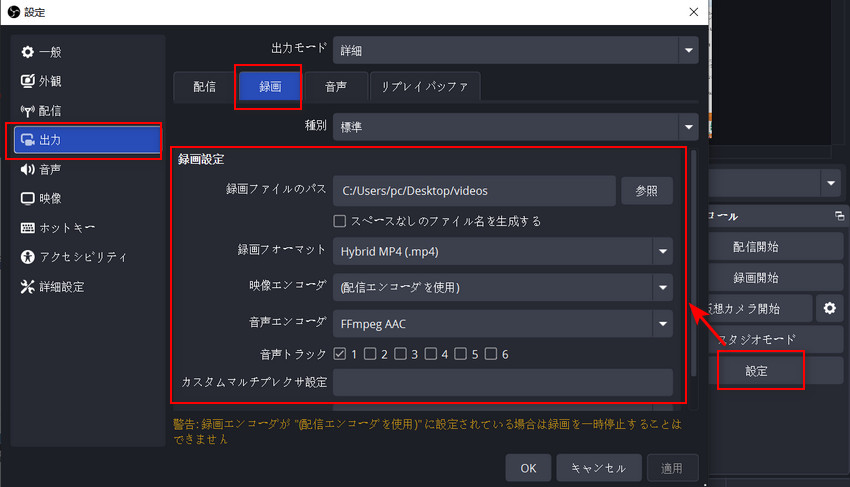Click 配信開始 in main window

tap(776, 247)
